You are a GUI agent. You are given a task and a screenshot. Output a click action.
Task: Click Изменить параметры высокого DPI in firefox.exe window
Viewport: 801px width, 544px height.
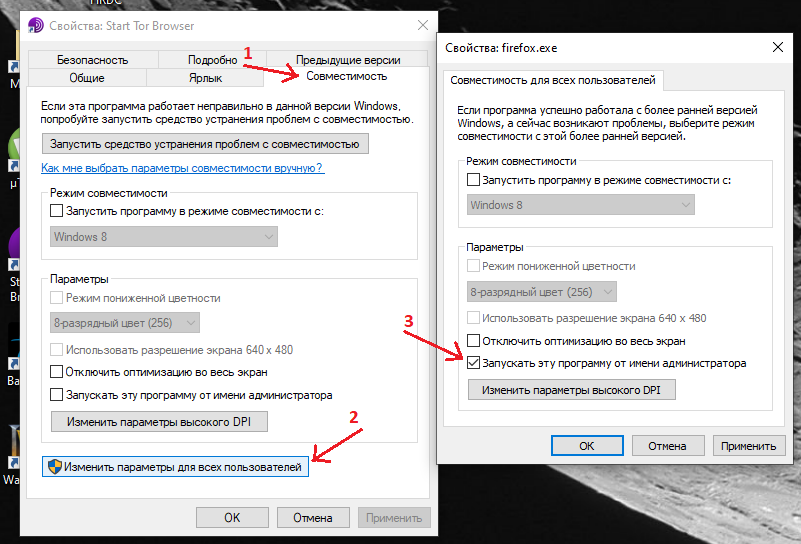point(572,390)
